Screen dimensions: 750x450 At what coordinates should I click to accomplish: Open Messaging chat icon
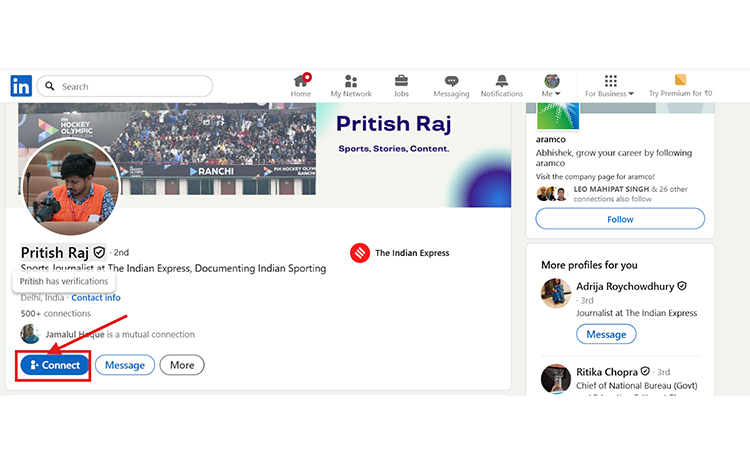pyautogui.click(x=451, y=81)
